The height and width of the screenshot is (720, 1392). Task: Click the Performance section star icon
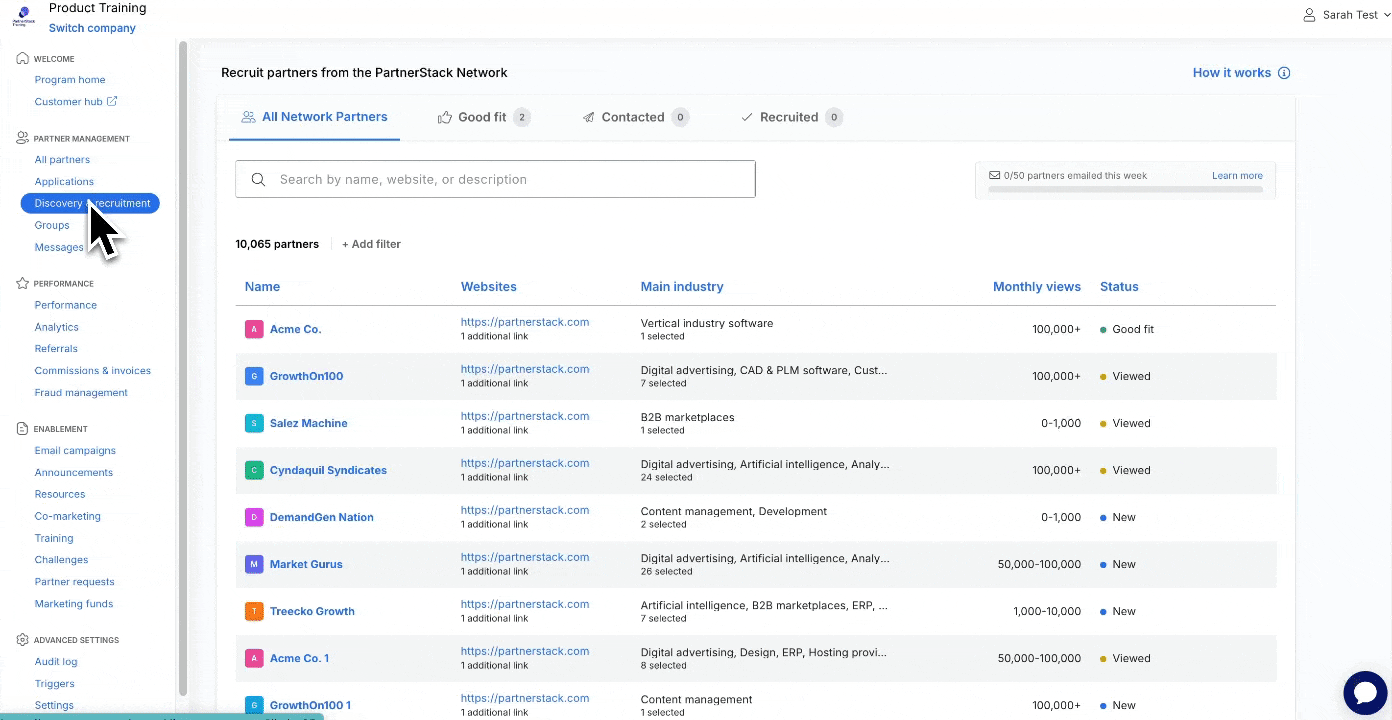pyautogui.click(x=22, y=283)
